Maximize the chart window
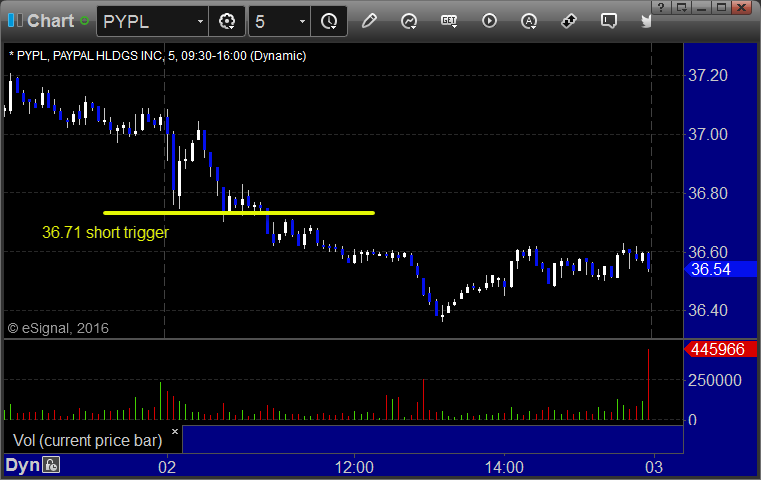The height and width of the screenshot is (480, 761). click(722, 7)
